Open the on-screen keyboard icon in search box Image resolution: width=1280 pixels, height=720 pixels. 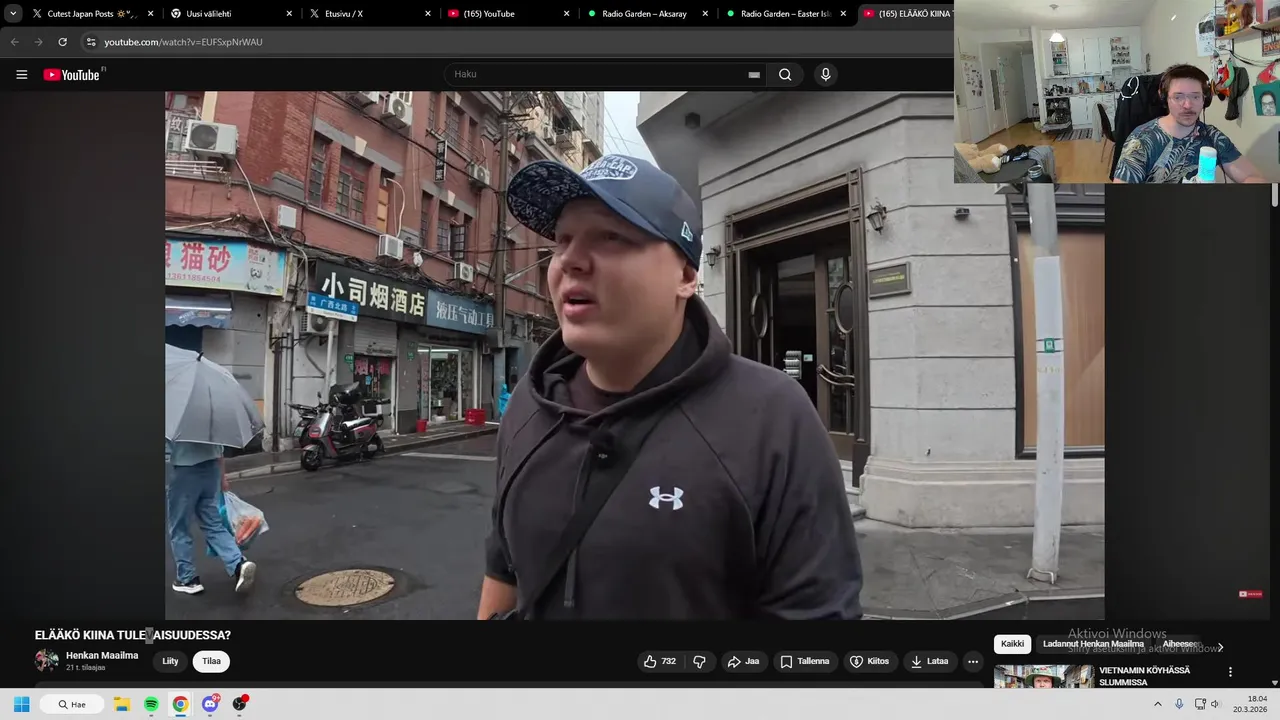click(754, 75)
